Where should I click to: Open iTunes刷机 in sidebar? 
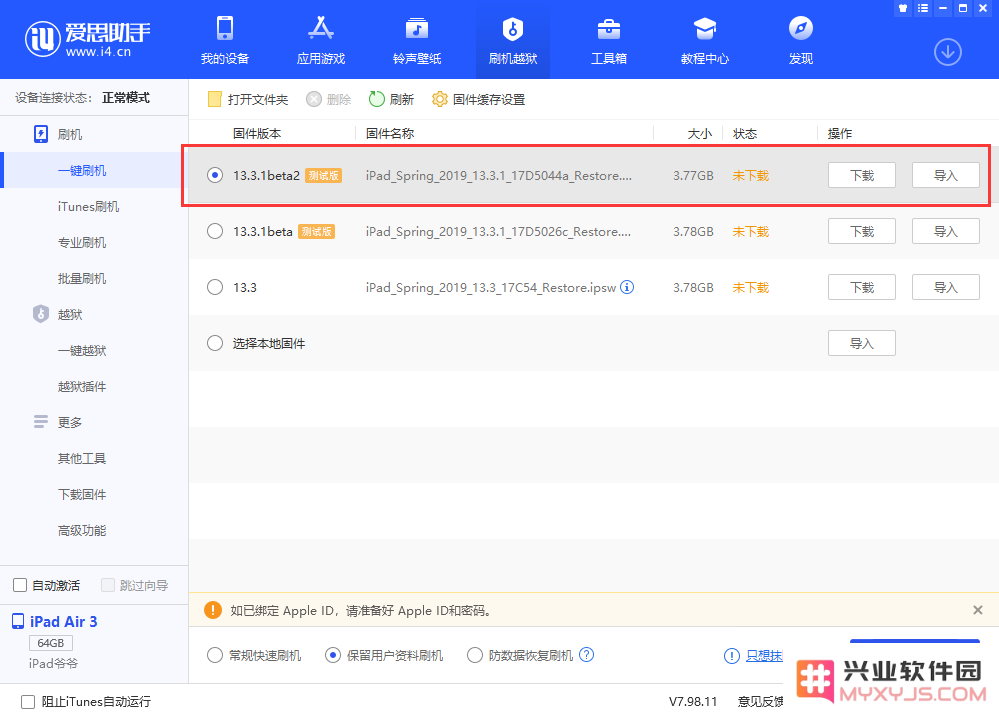coord(90,206)
